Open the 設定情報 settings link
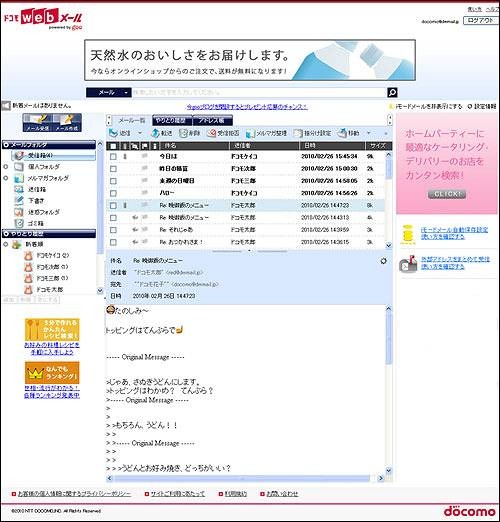500x522 pixels. point(482,106)
